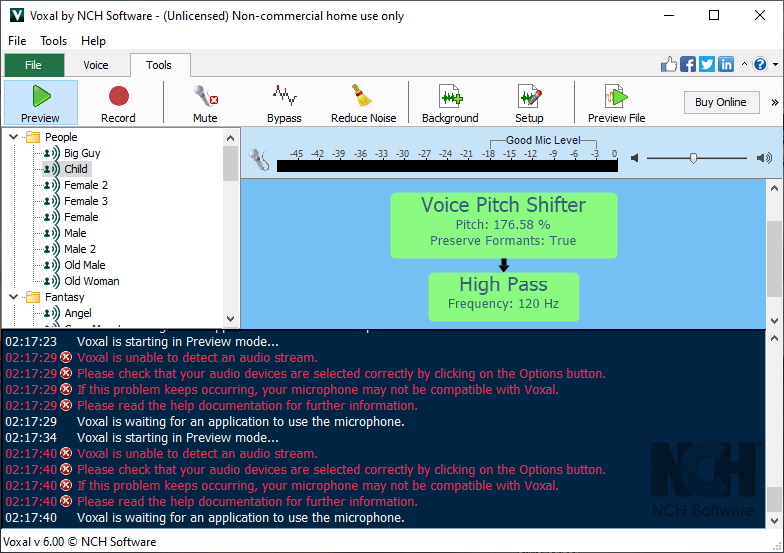784x553 pixels.
Task: Switch to the green File tab
Action: click(x=34, y=65)
